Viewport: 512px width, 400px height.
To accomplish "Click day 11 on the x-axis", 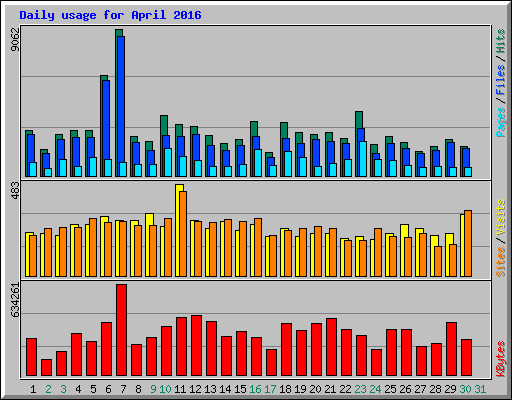I will pos(180,389).
